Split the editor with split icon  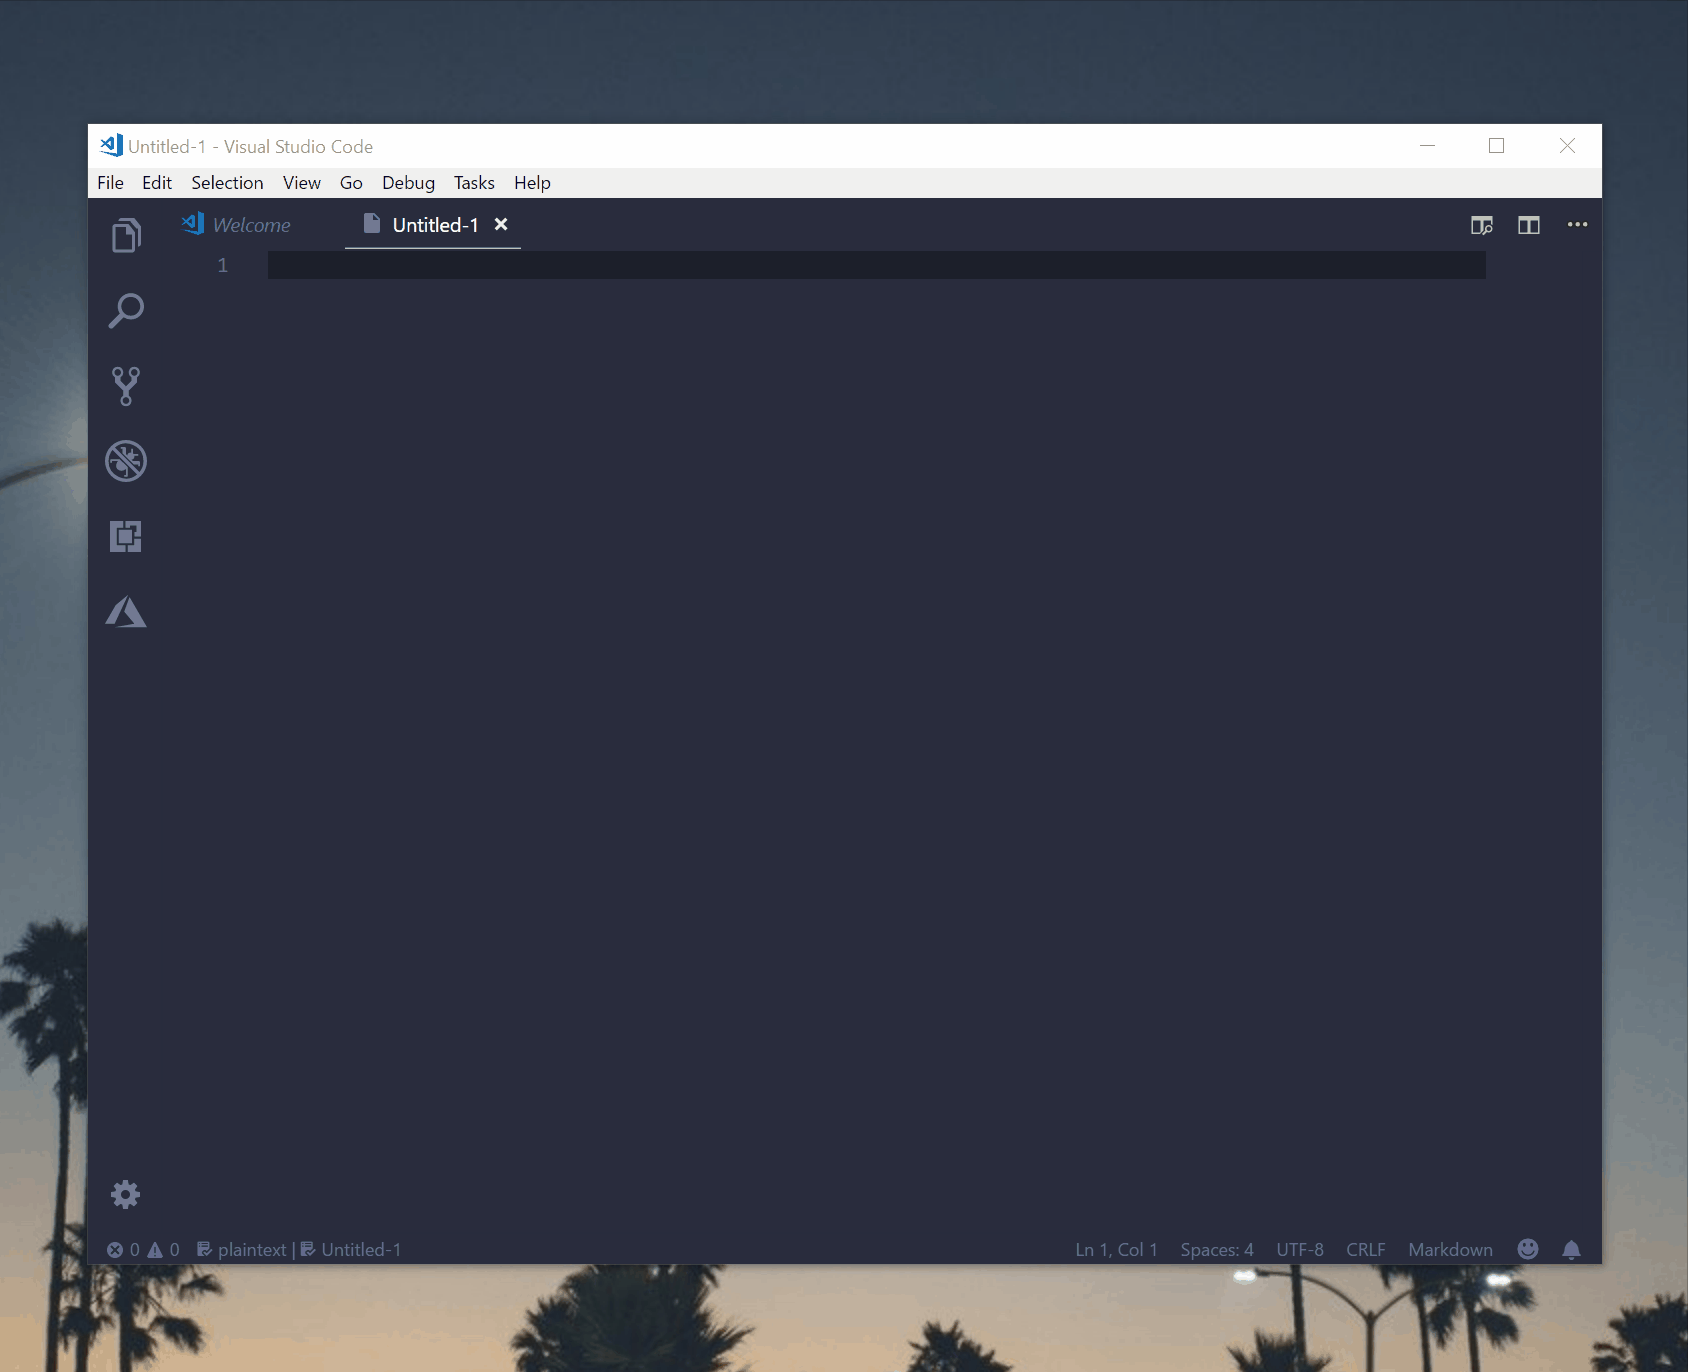[x=1529, y=225]
